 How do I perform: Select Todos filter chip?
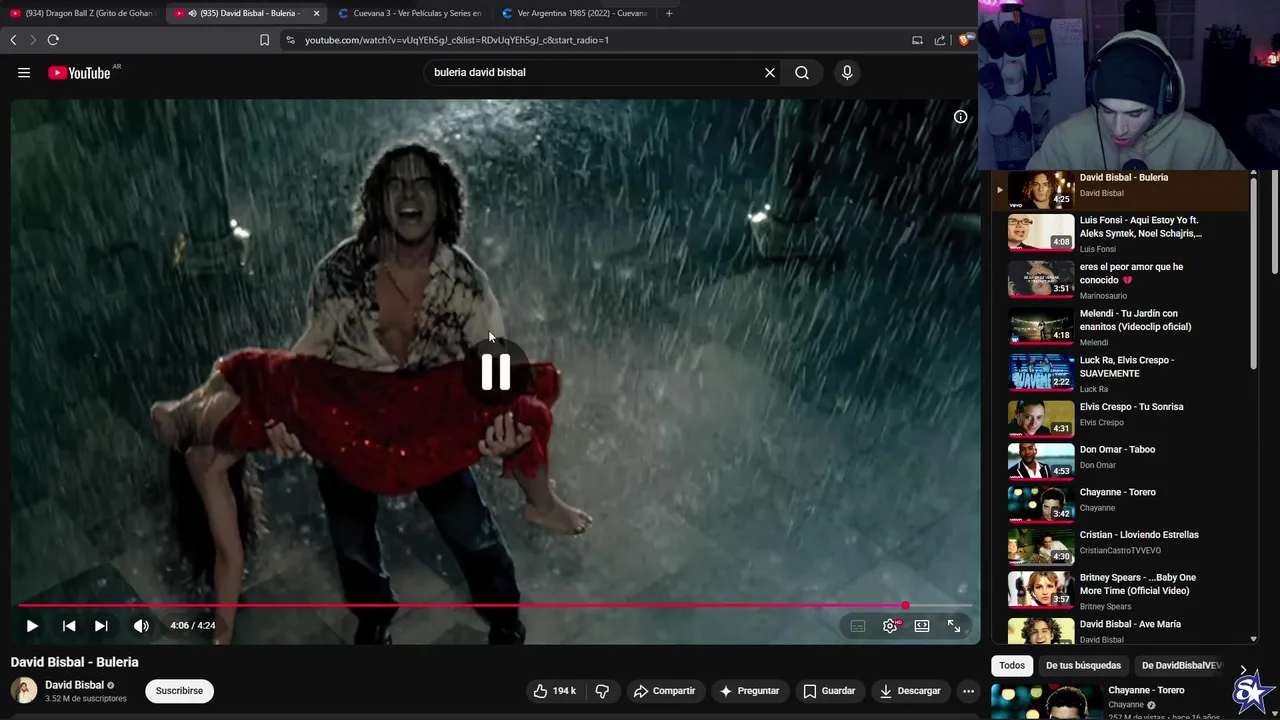click(1012, 666)
